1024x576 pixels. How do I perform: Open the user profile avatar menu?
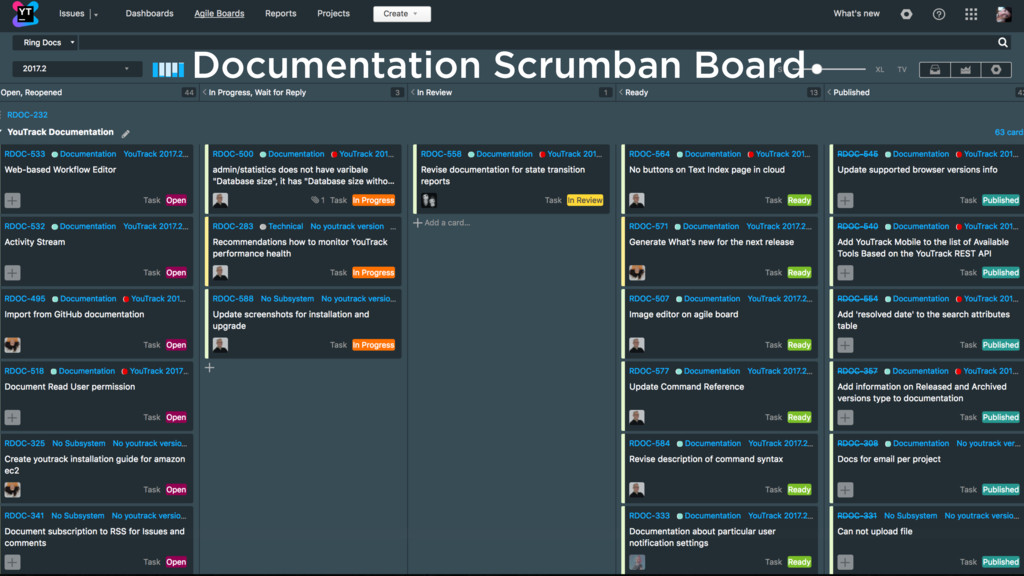(1003, 14)
